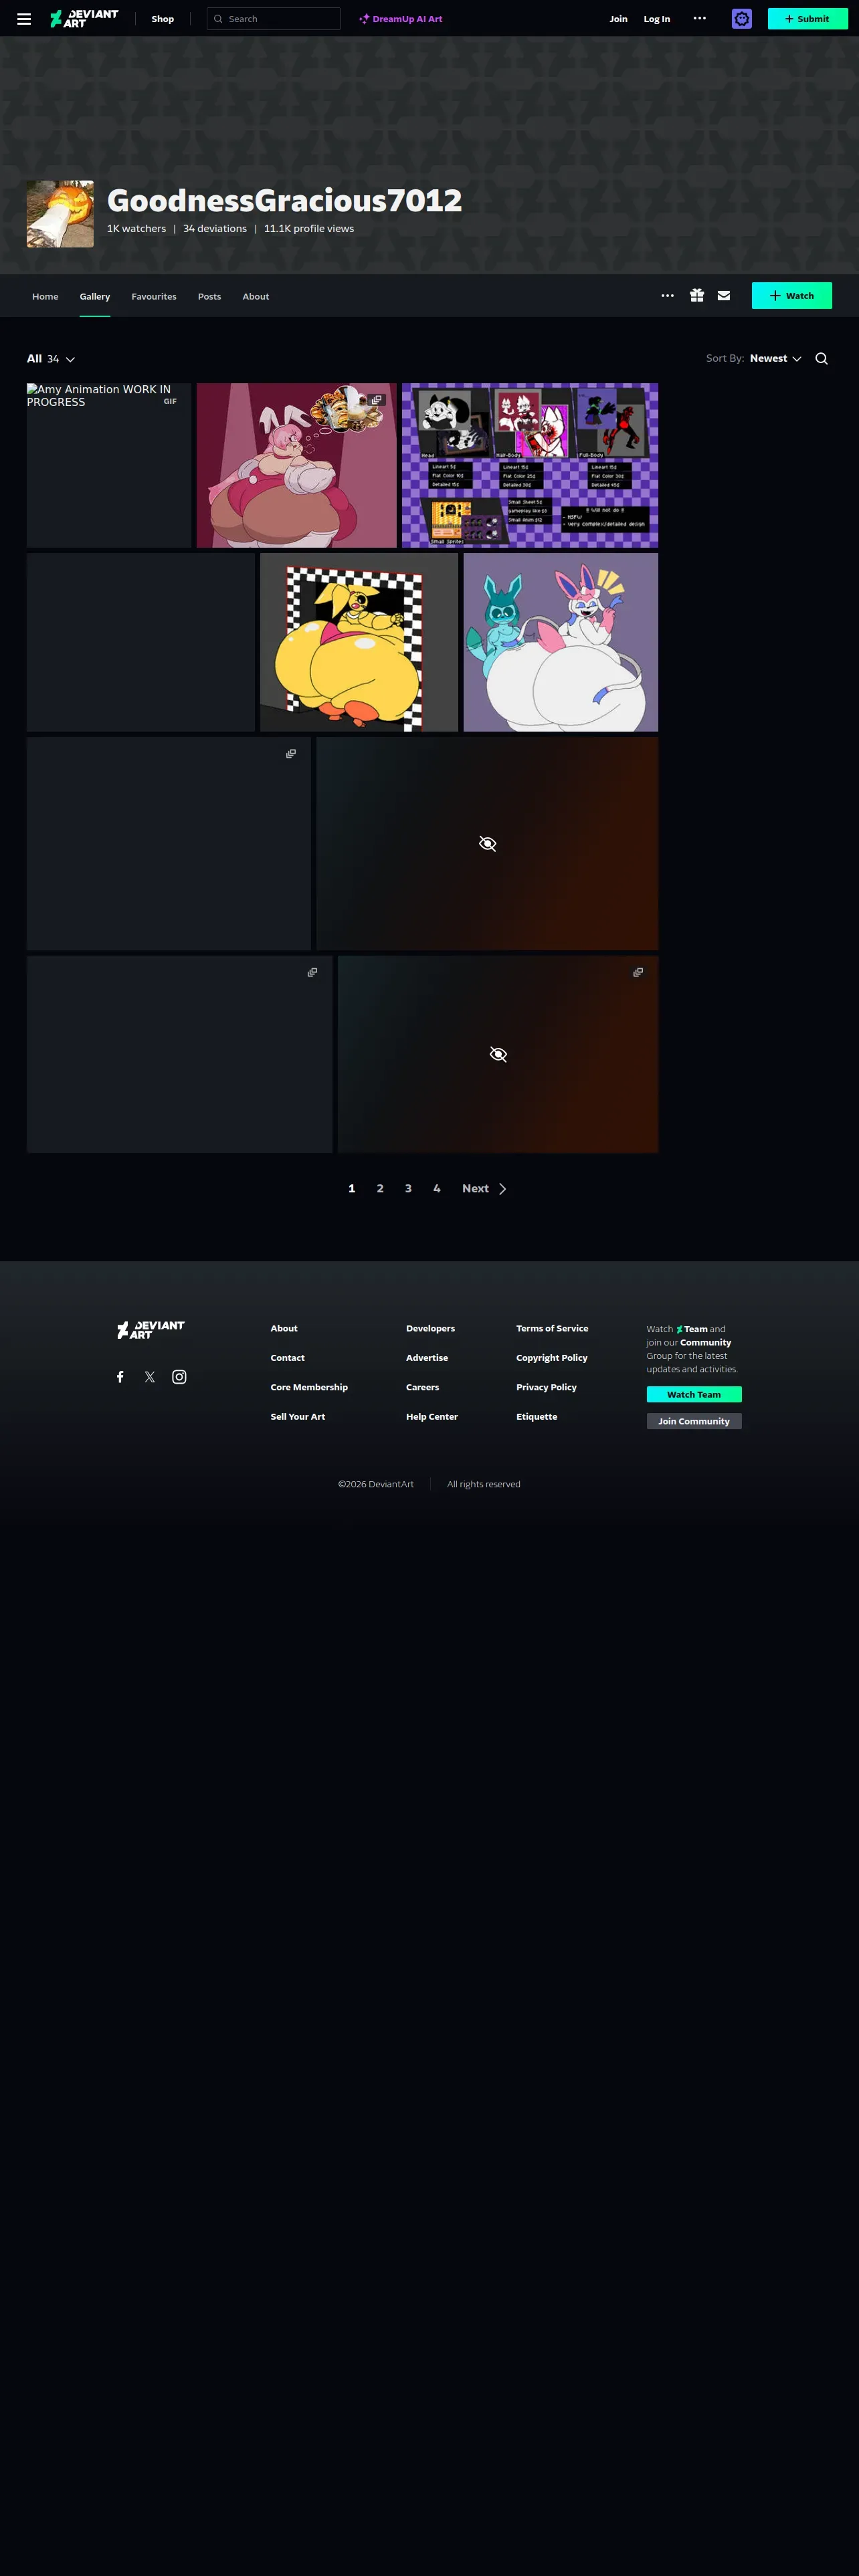
Task: Open the hamburger navigation menu
Action: tap(24, 19)
